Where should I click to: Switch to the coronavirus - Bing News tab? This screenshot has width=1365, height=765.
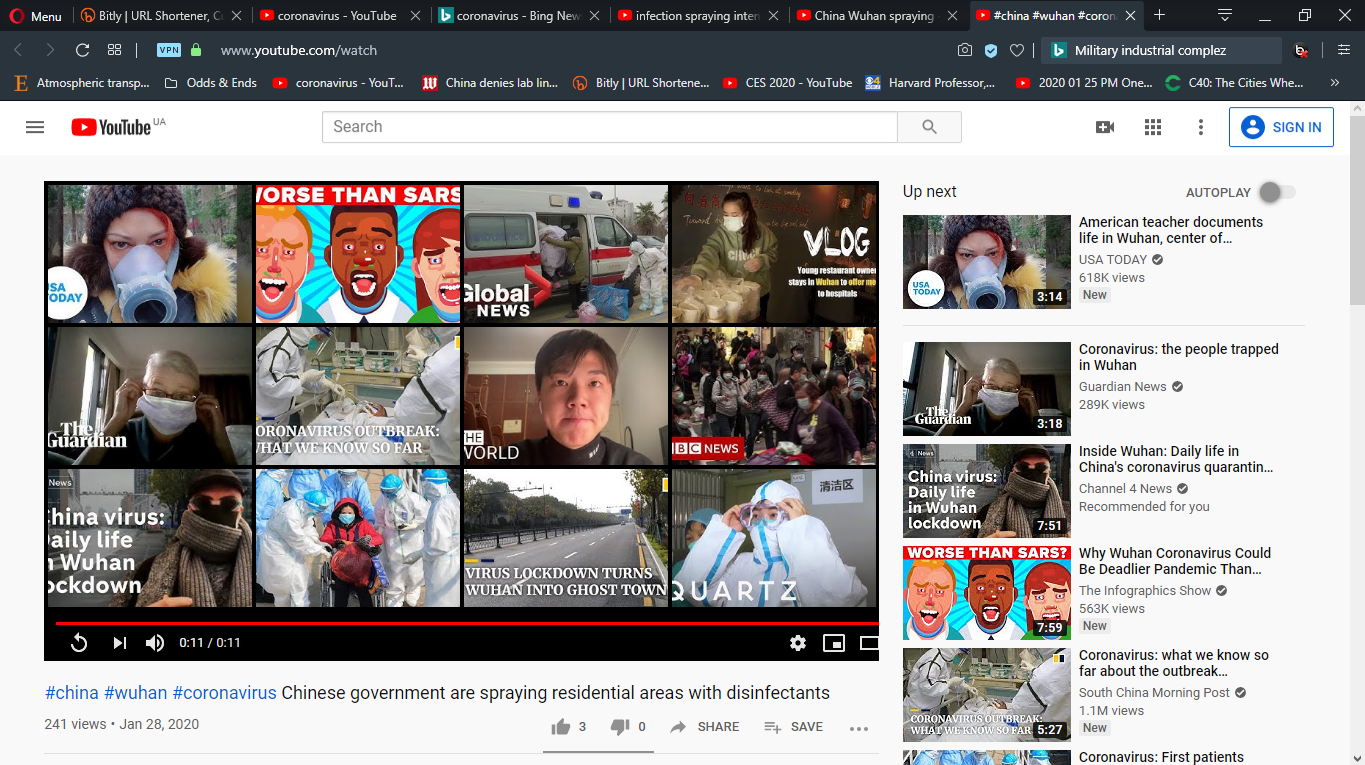pos(519,16)
